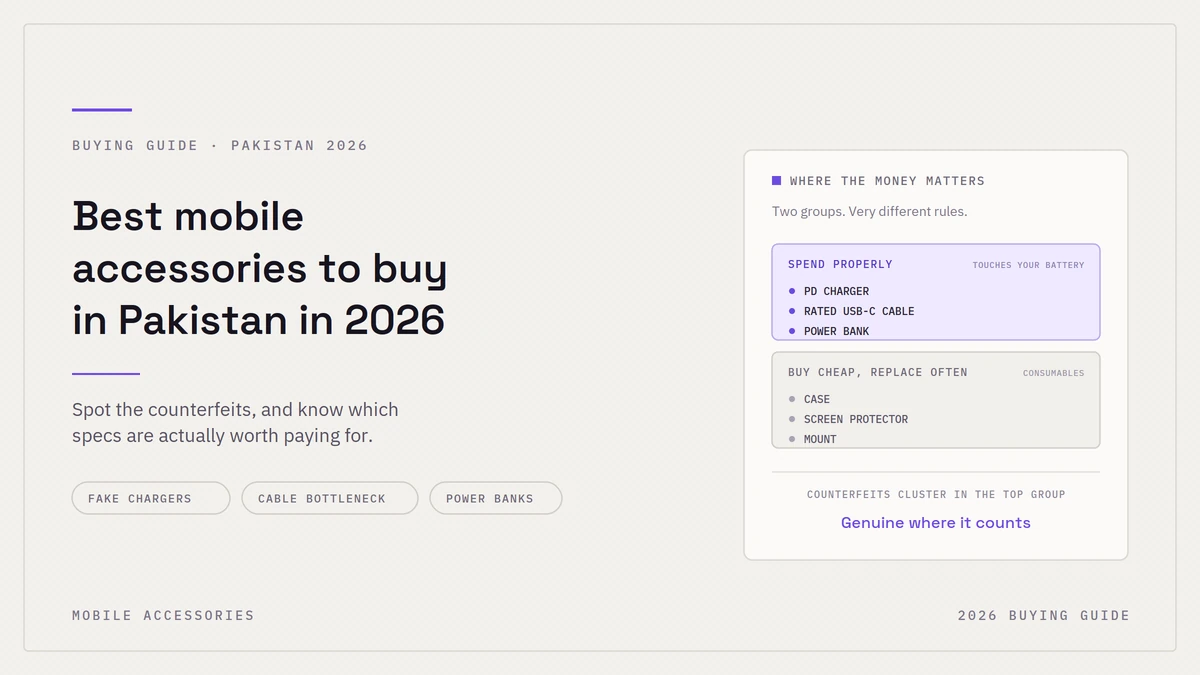Viewport: 1200px width, 675px height.
Task: Click the 2026 BUYING GUIDE footer text
Action: 1044,615
